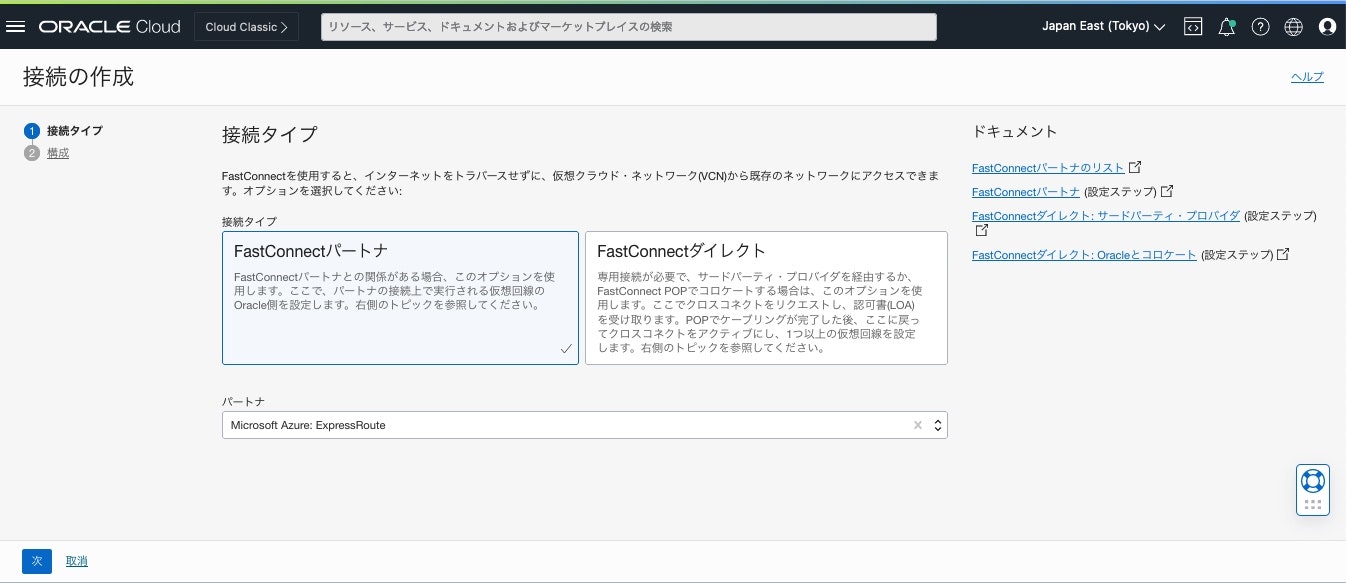Open the ヘルプ link
Viewport: 1346px width, 583px height.
click(x=1307, y=77)
